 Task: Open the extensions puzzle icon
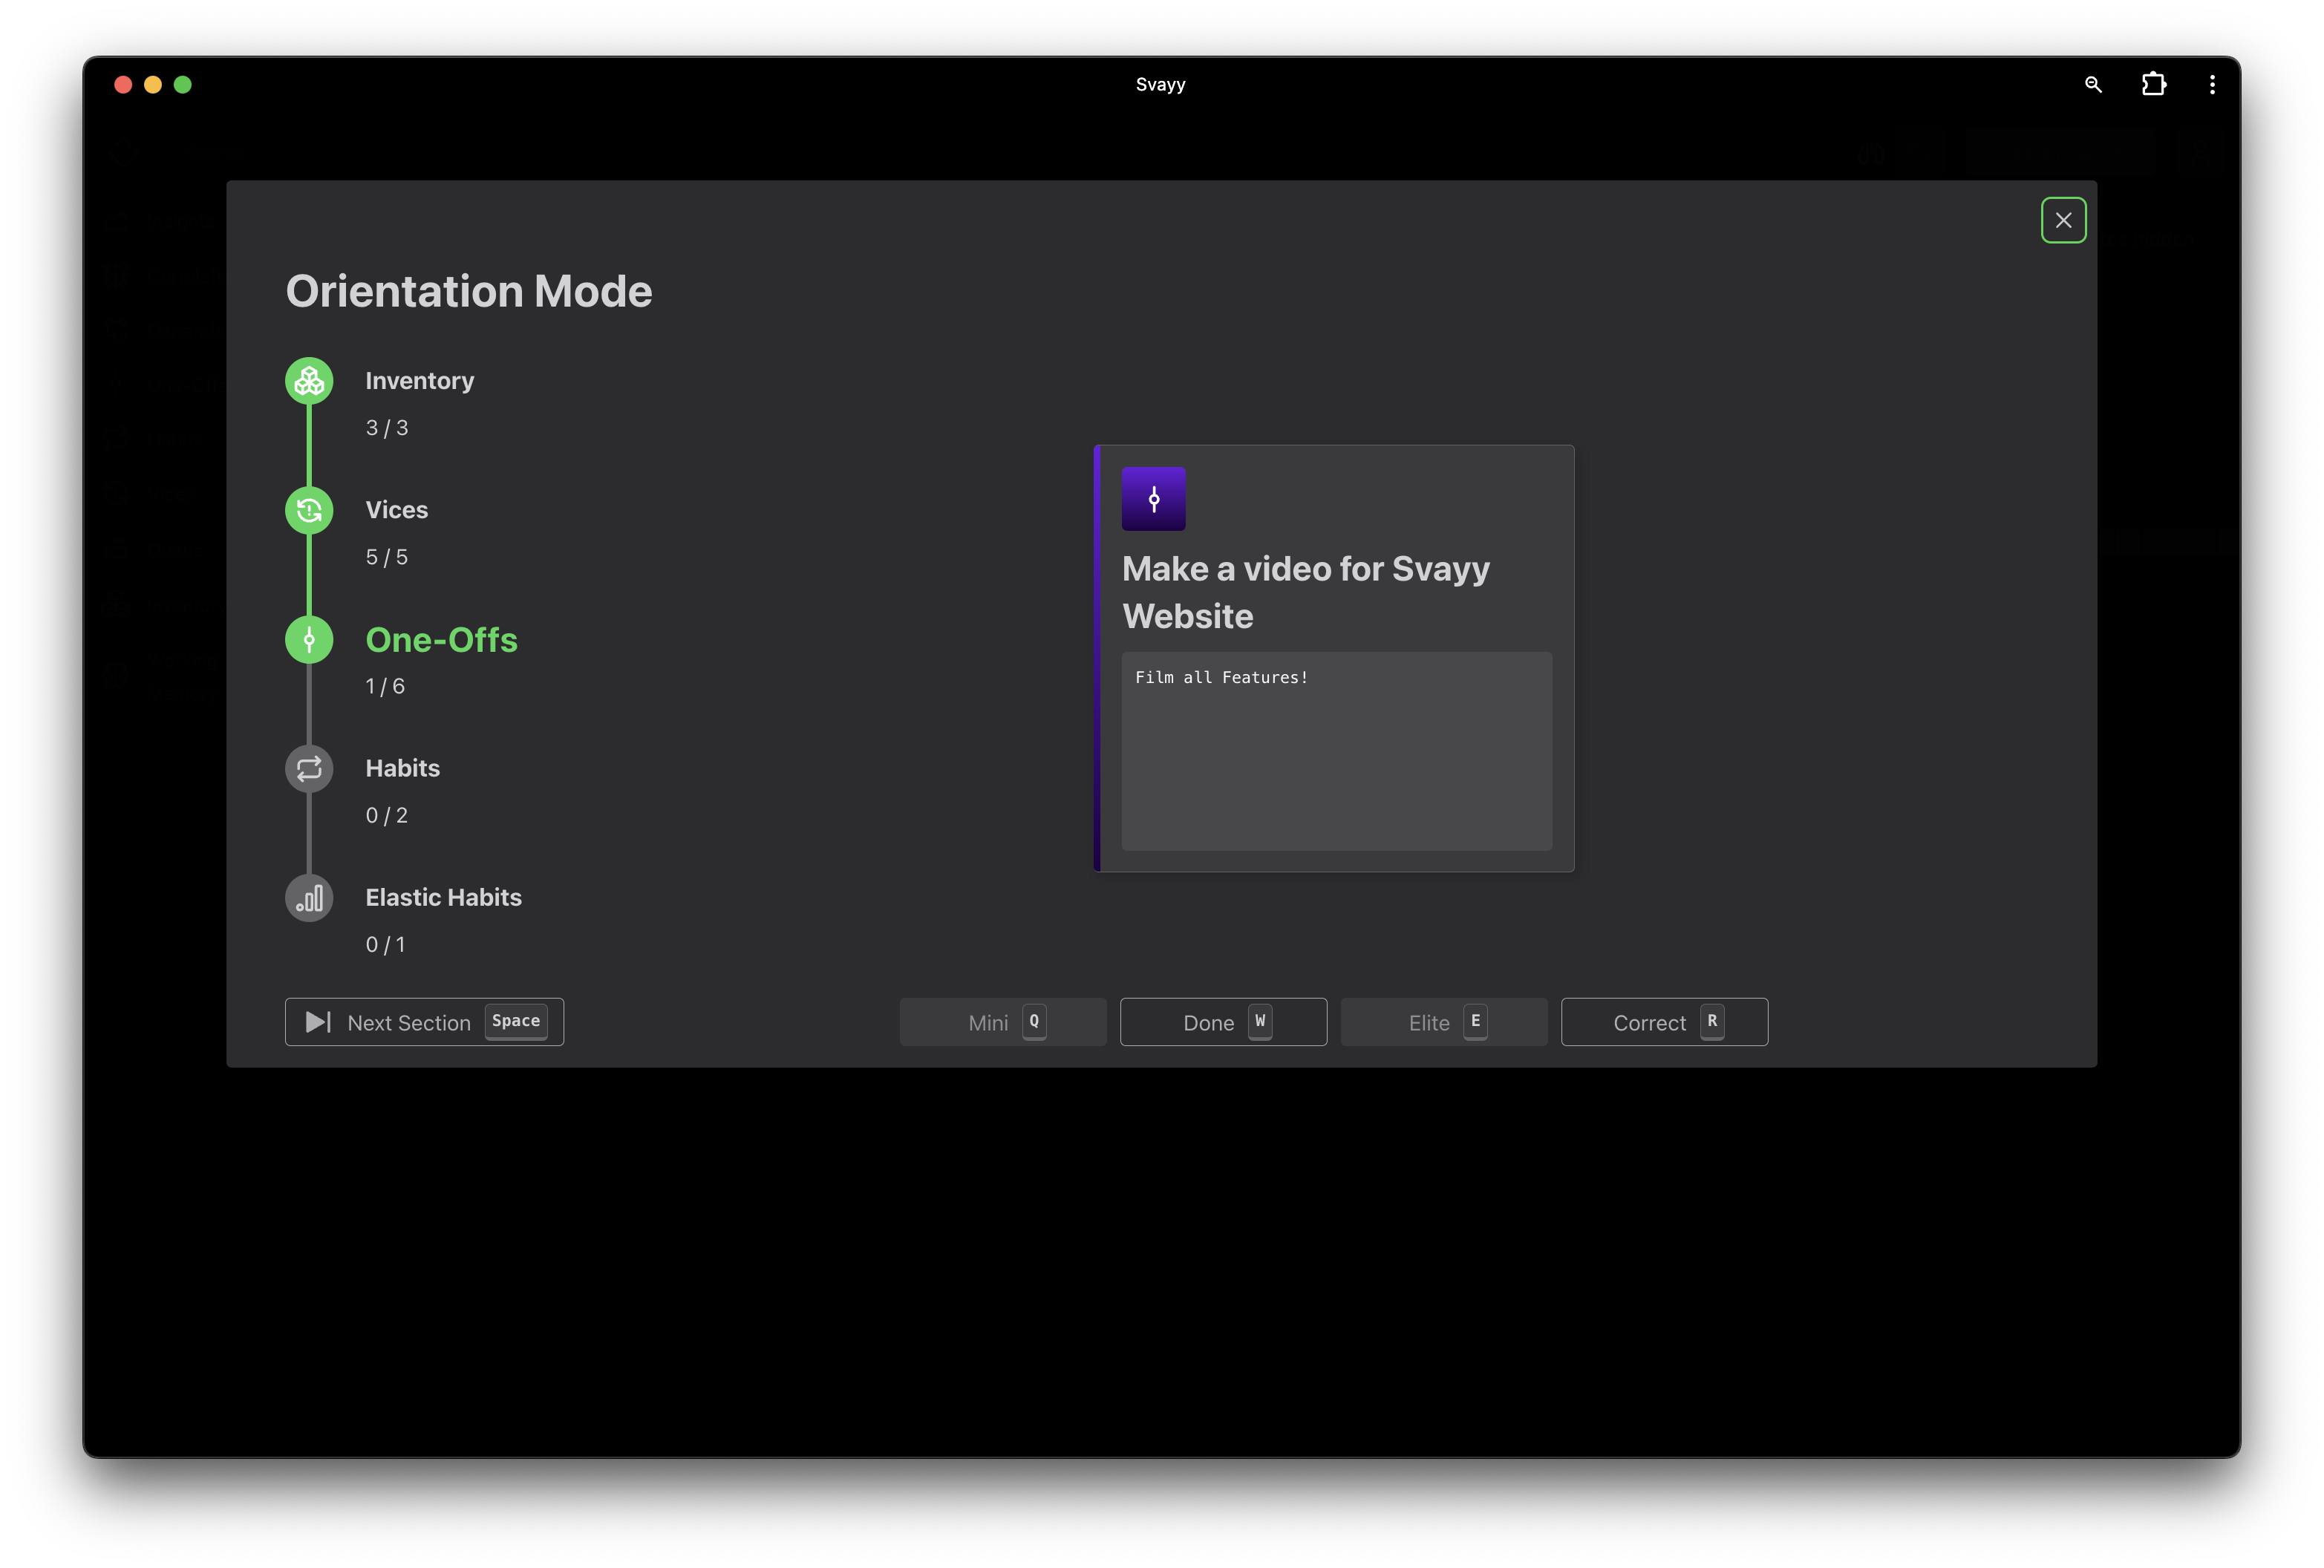pyautogui.click(x=2153, y=85)
